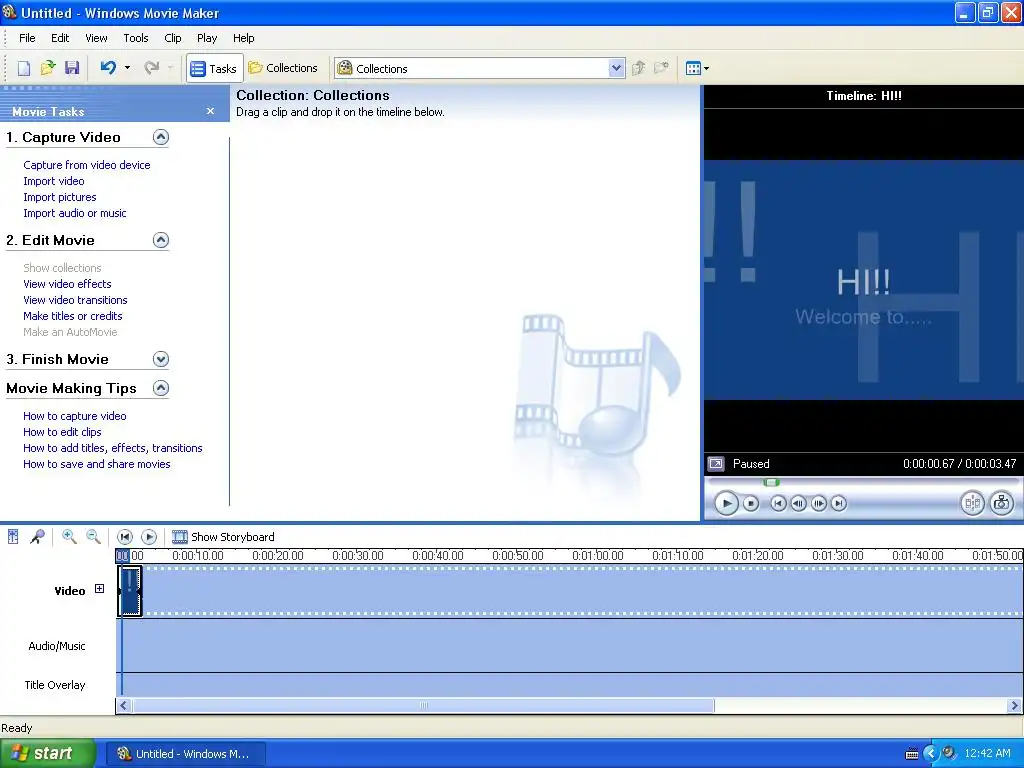
Task: Open the Edit menu
Action: point(60,38)
